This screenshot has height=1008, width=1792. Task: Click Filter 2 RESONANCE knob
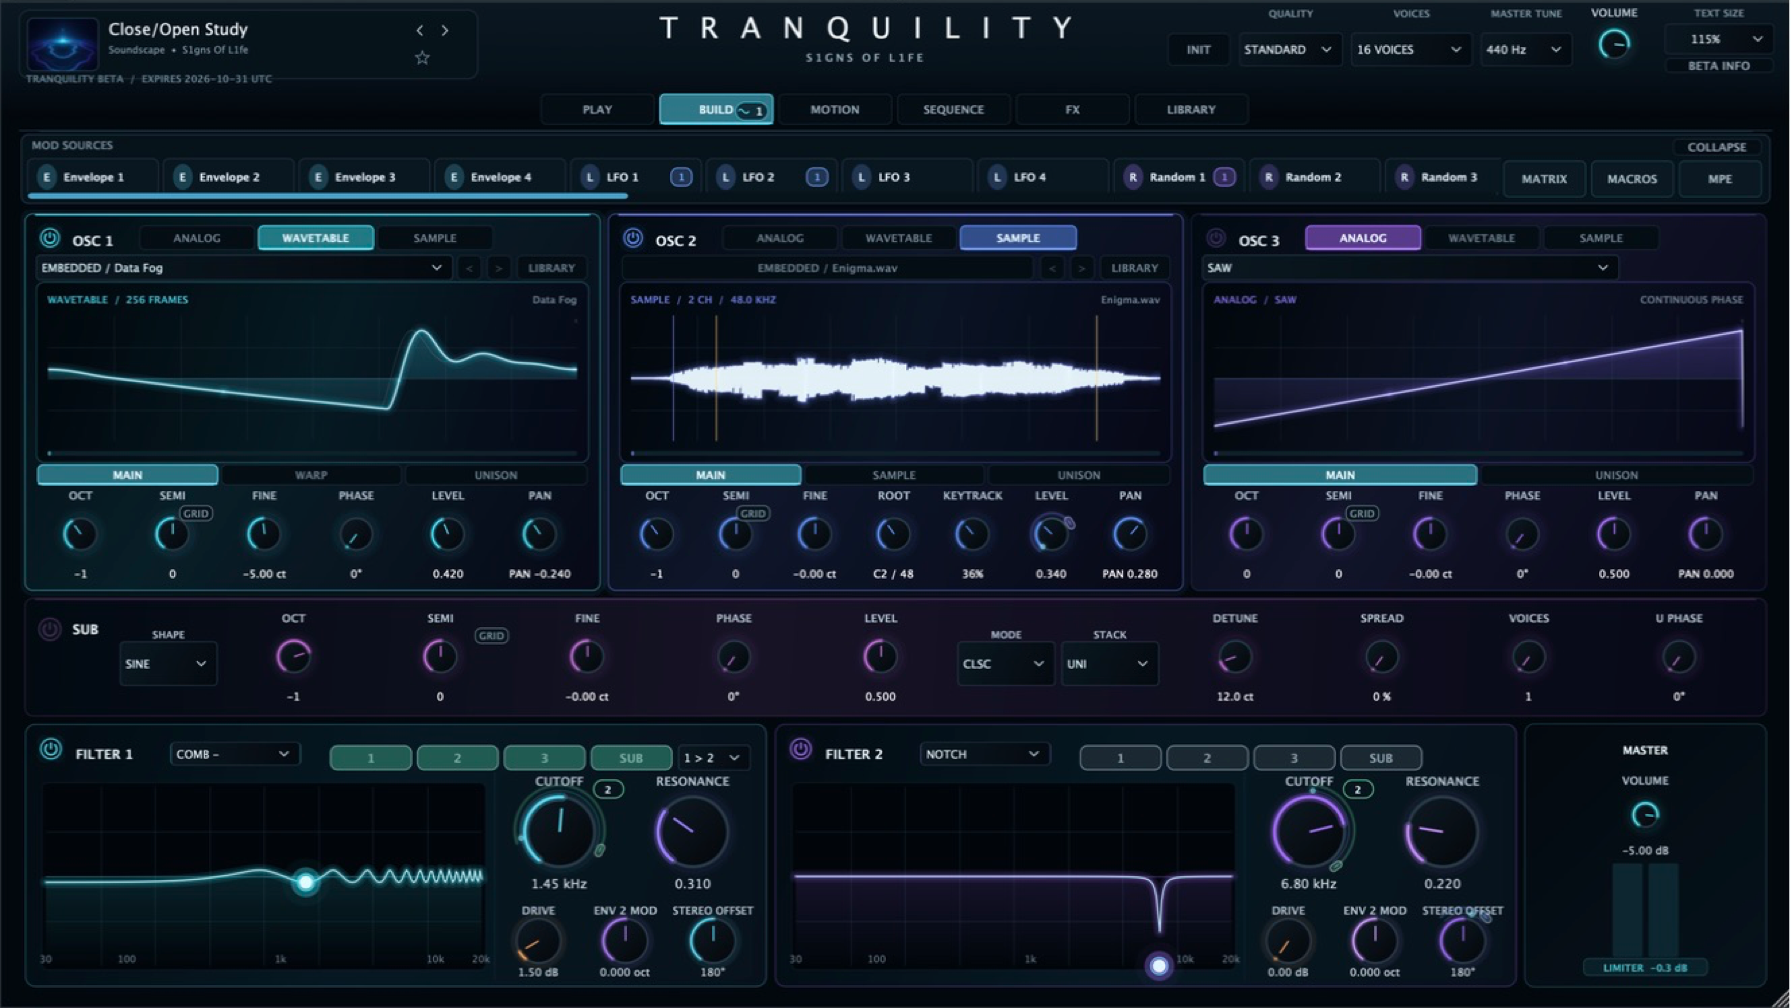pyautogui.click(x=1441, y=832)
